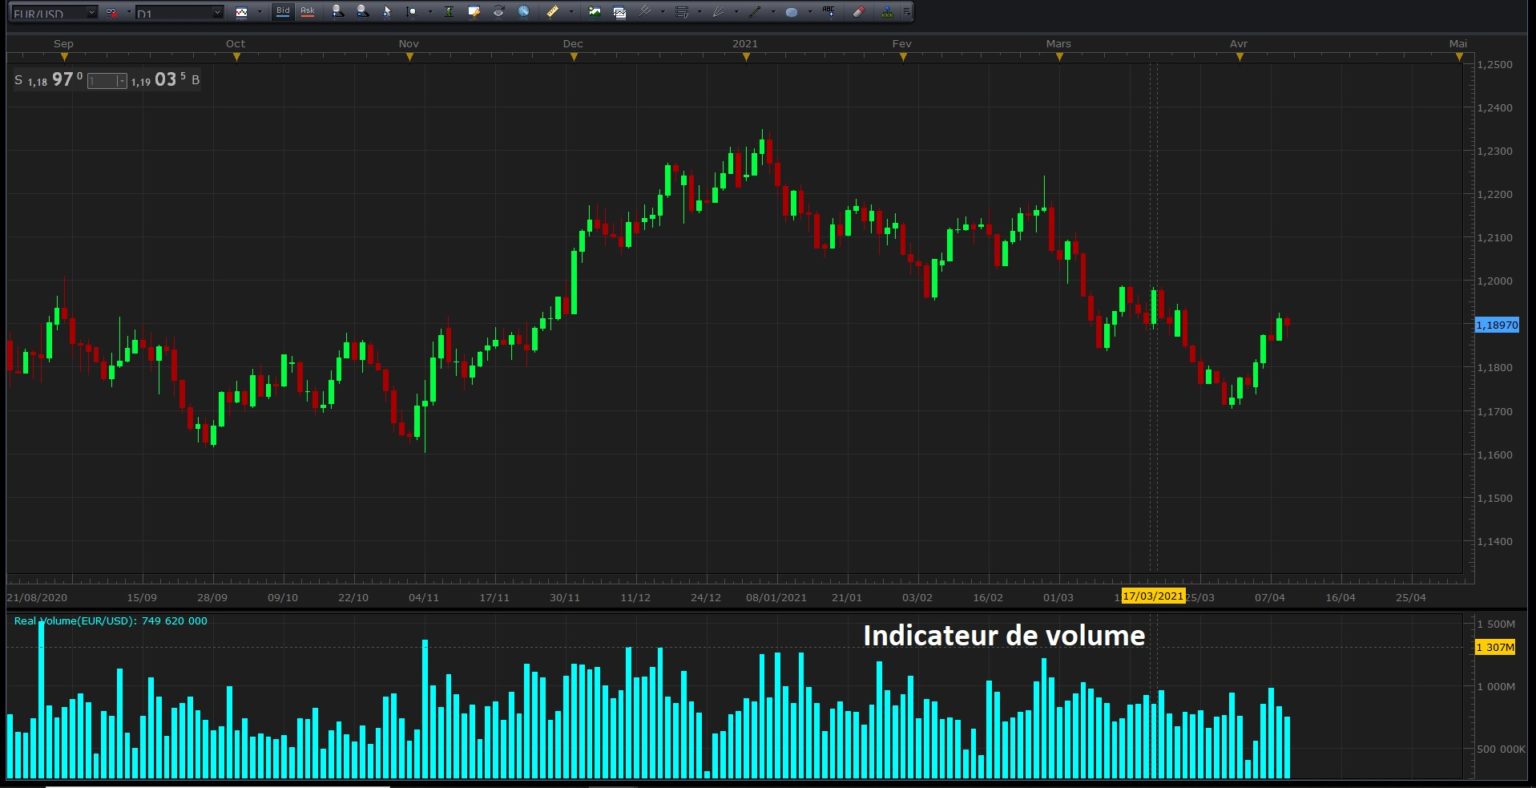Screen dimensions: 1536x788
Task: Select the eraser tool to remove drawings
Action: click(x=857, y=12)
